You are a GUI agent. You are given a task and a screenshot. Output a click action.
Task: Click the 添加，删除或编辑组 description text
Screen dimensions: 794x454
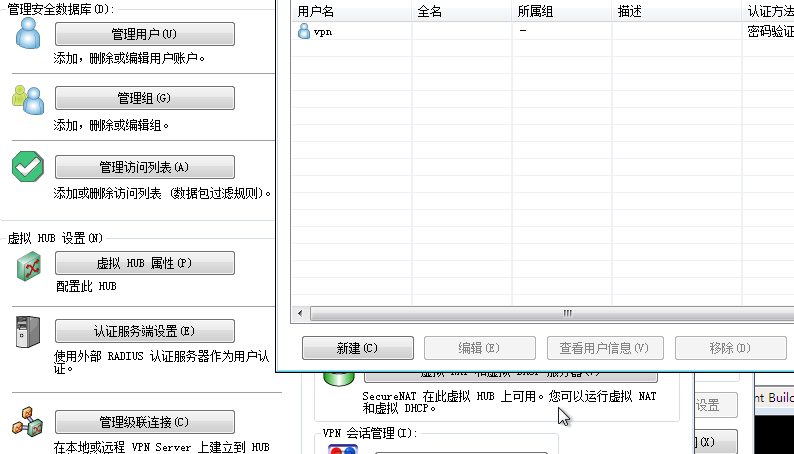(x=111, y=125)
